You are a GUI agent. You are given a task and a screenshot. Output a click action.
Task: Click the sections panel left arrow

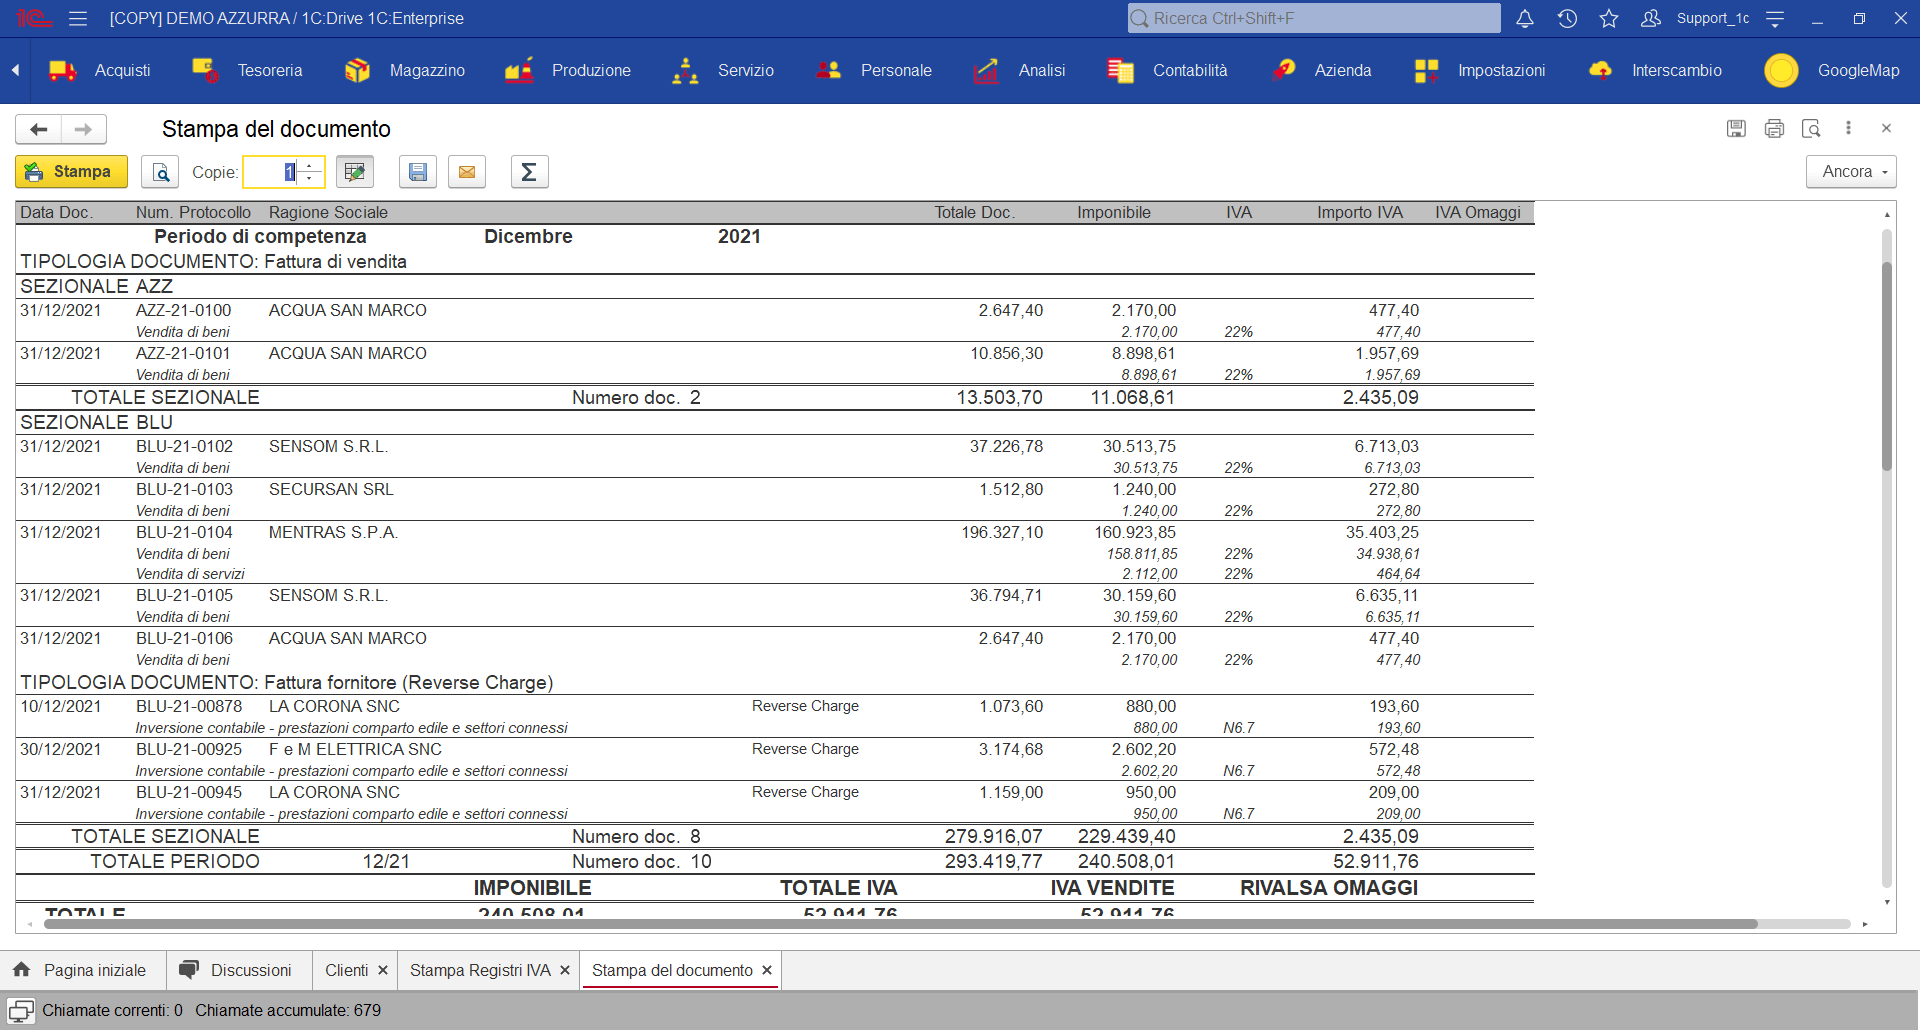coord(15,70)
